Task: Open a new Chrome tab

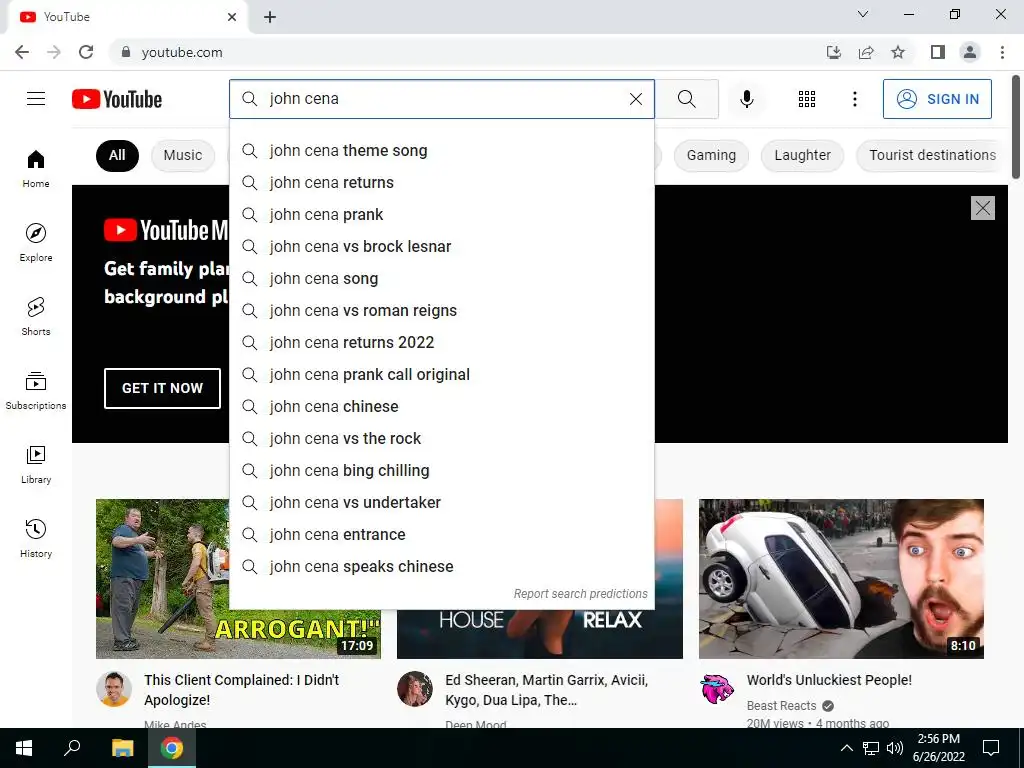Action: tap(270, 17)
